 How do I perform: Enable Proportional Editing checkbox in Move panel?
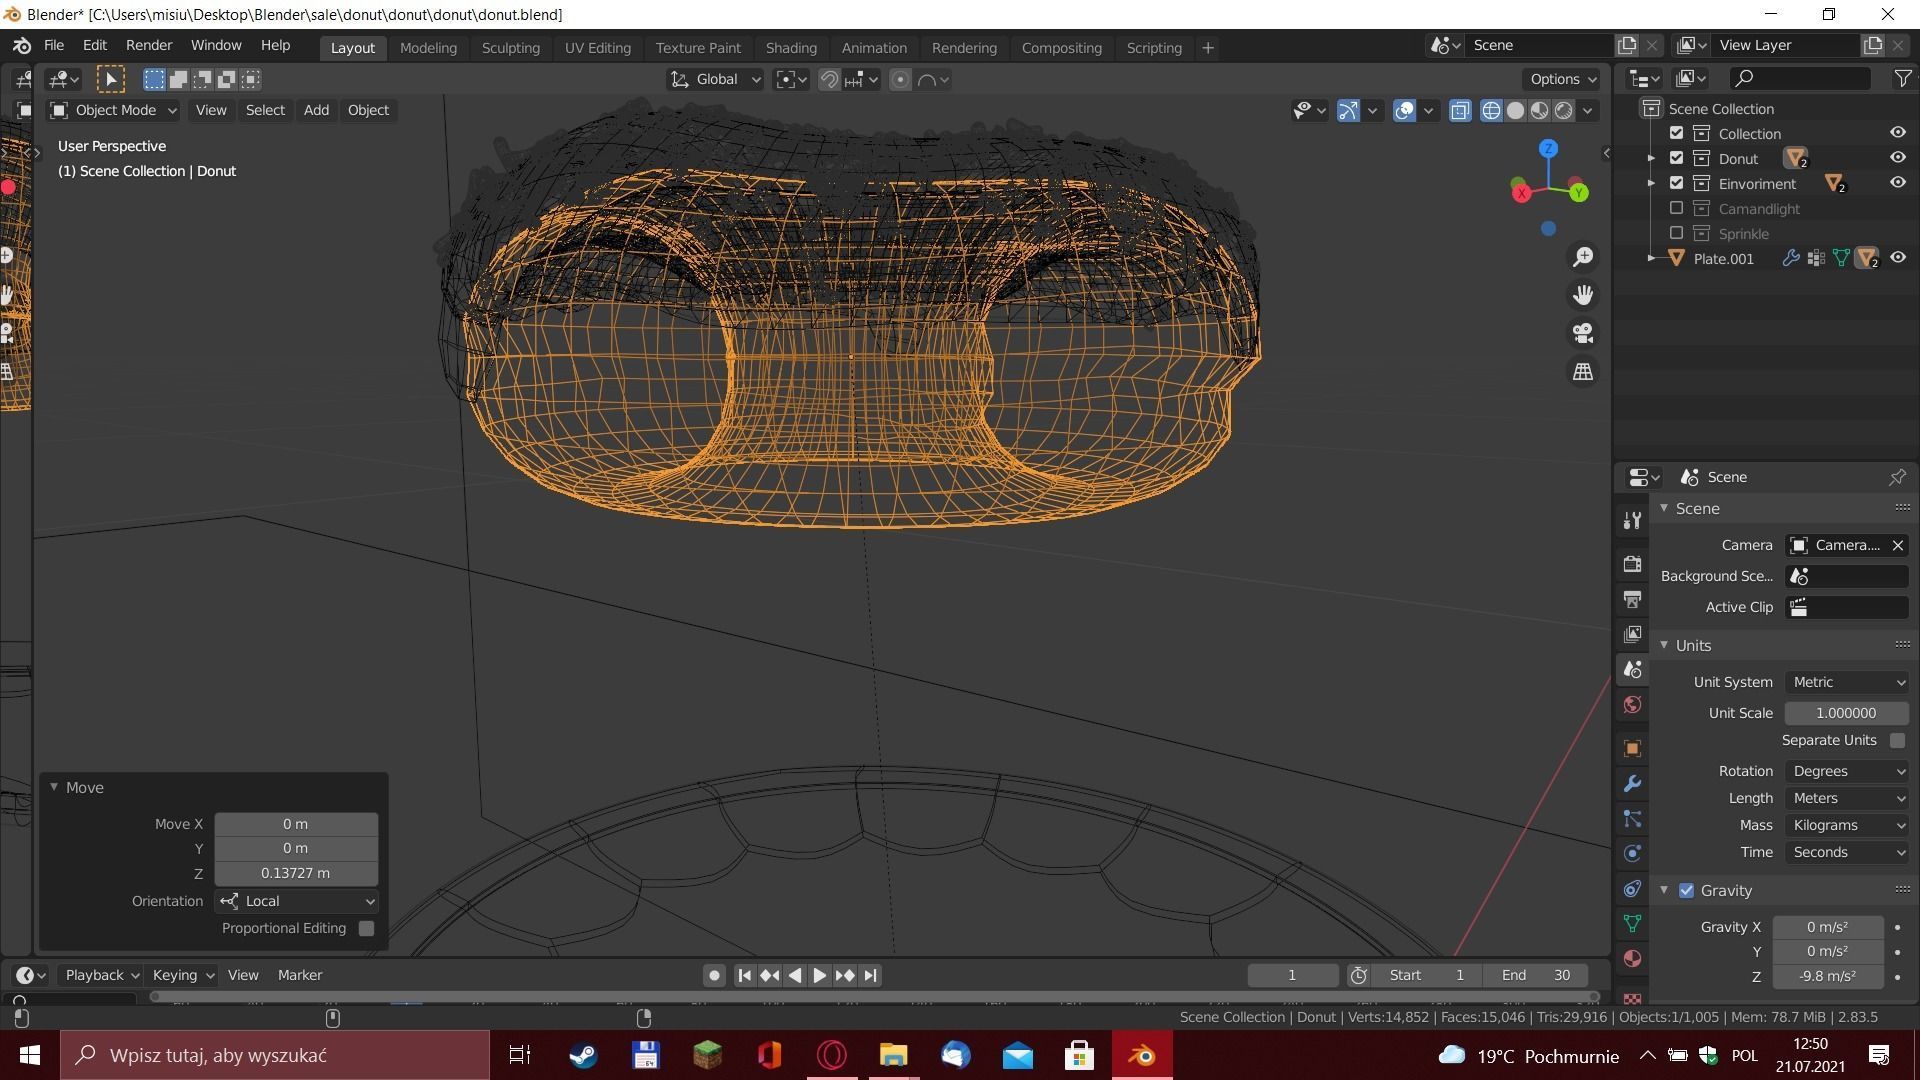[x=366, y=928]
